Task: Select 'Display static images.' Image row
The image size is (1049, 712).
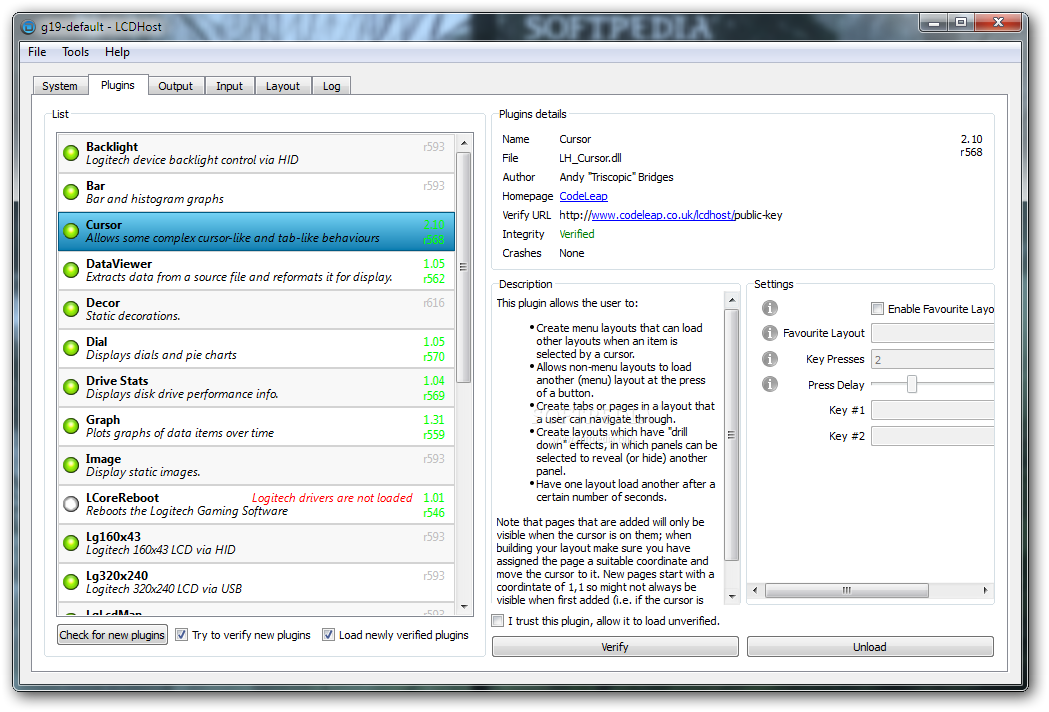Action: pyautogui.click(x=257, y=465)
